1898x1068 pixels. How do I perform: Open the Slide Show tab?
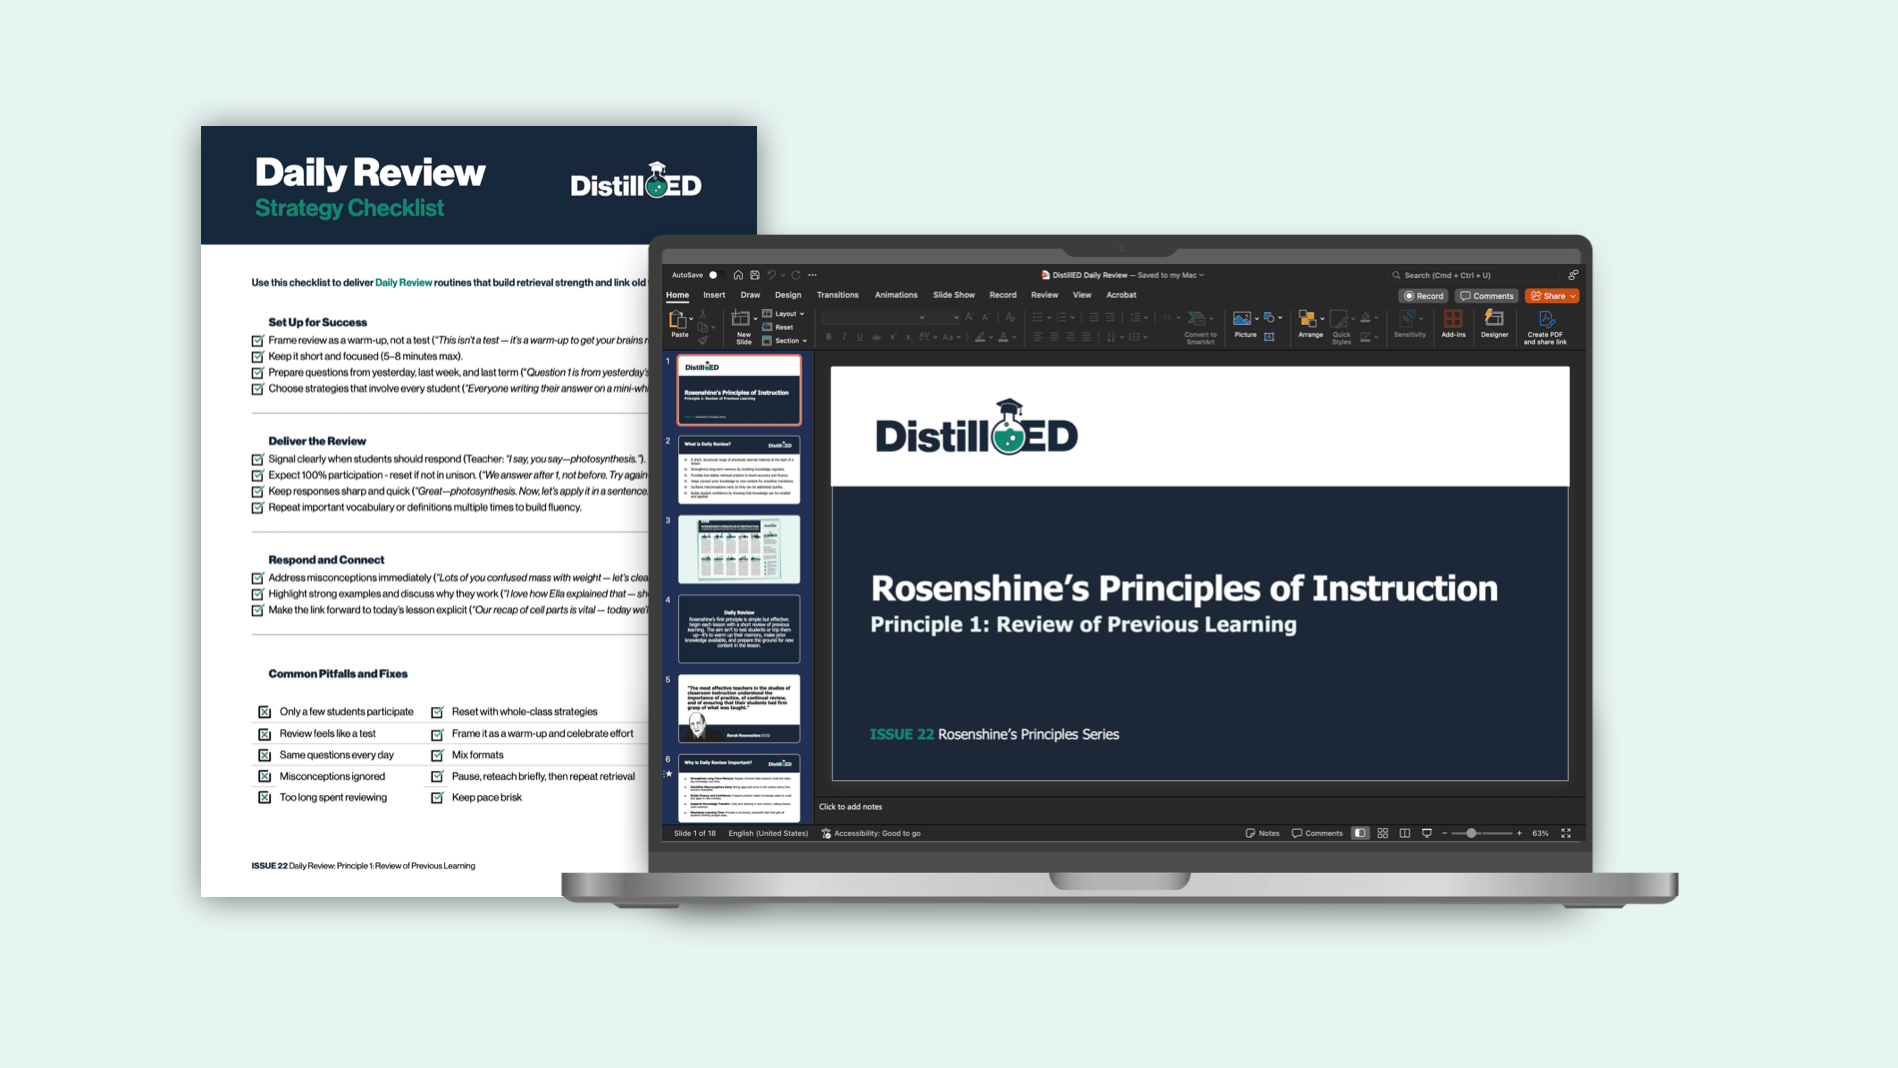coord(954,295)
